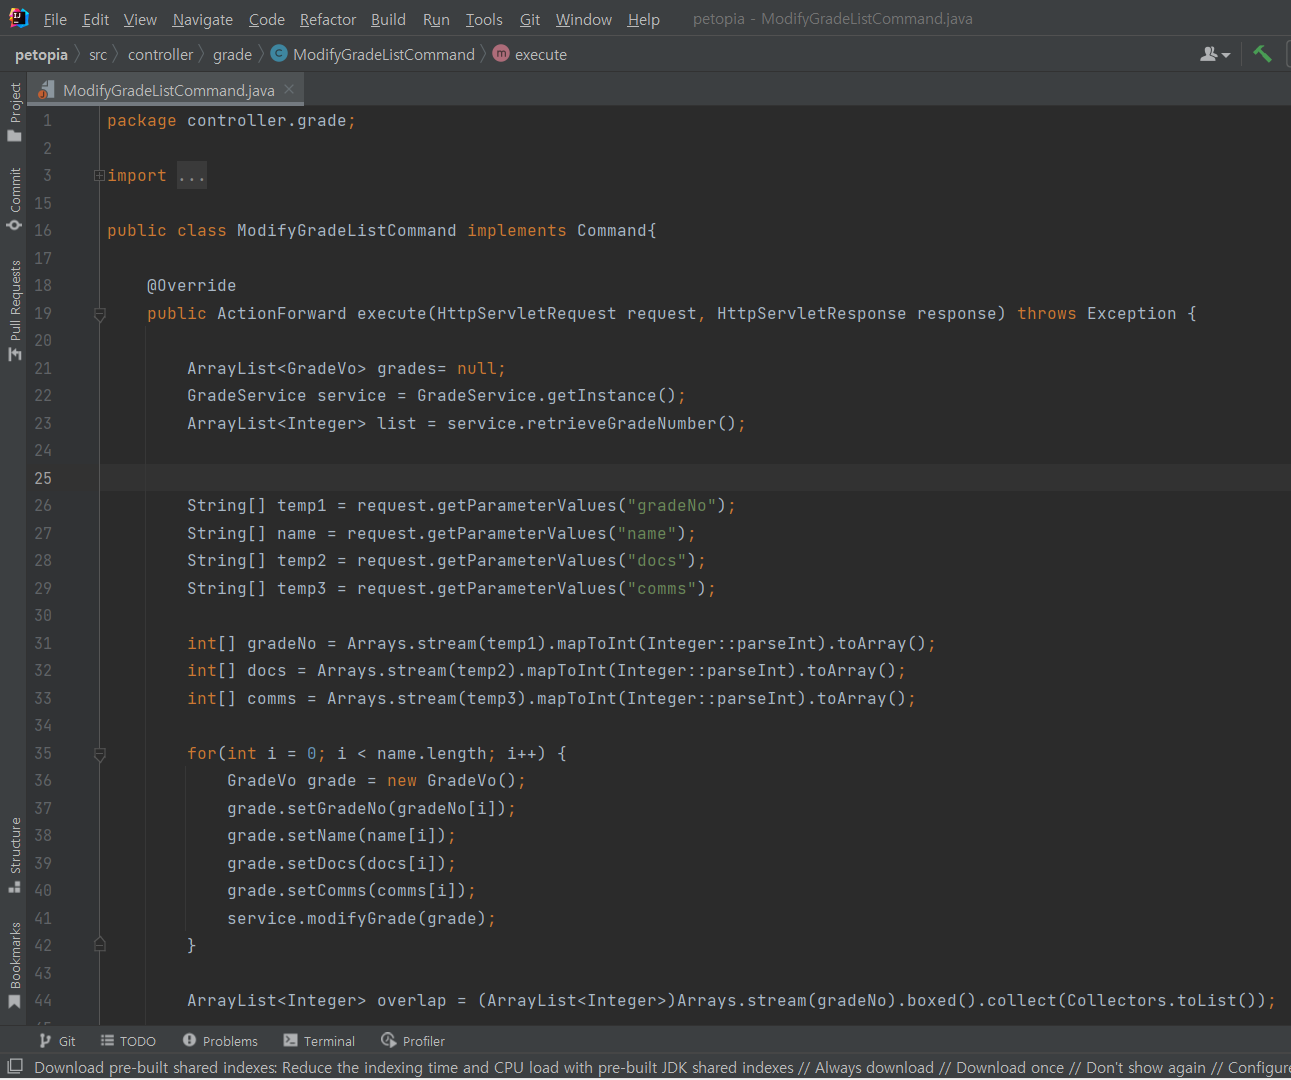This screenshot has width=1291, height=1080.
Task: Click the word implements on line 16
Action: (517, 231)
